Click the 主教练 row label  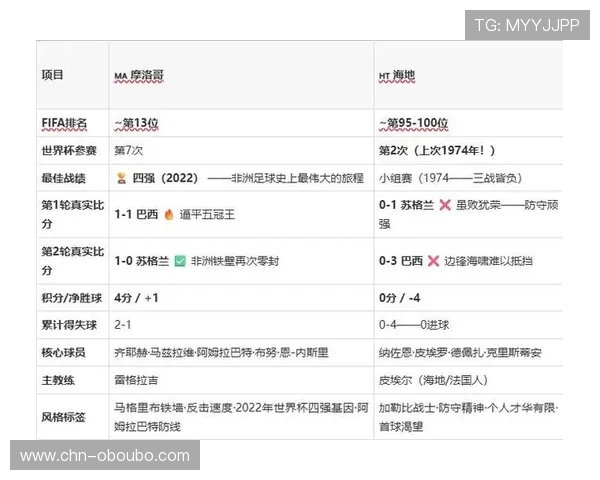58,380
